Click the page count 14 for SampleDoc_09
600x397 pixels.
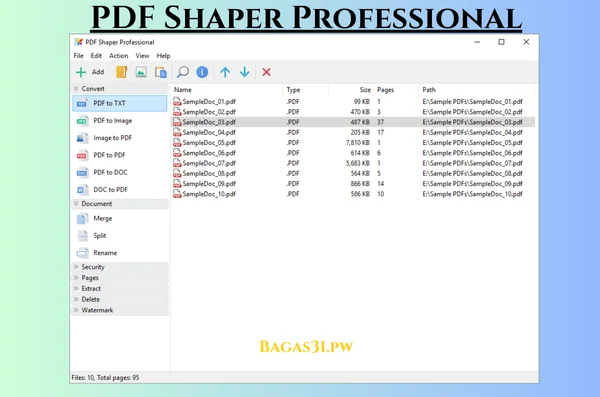click(380, 184)
